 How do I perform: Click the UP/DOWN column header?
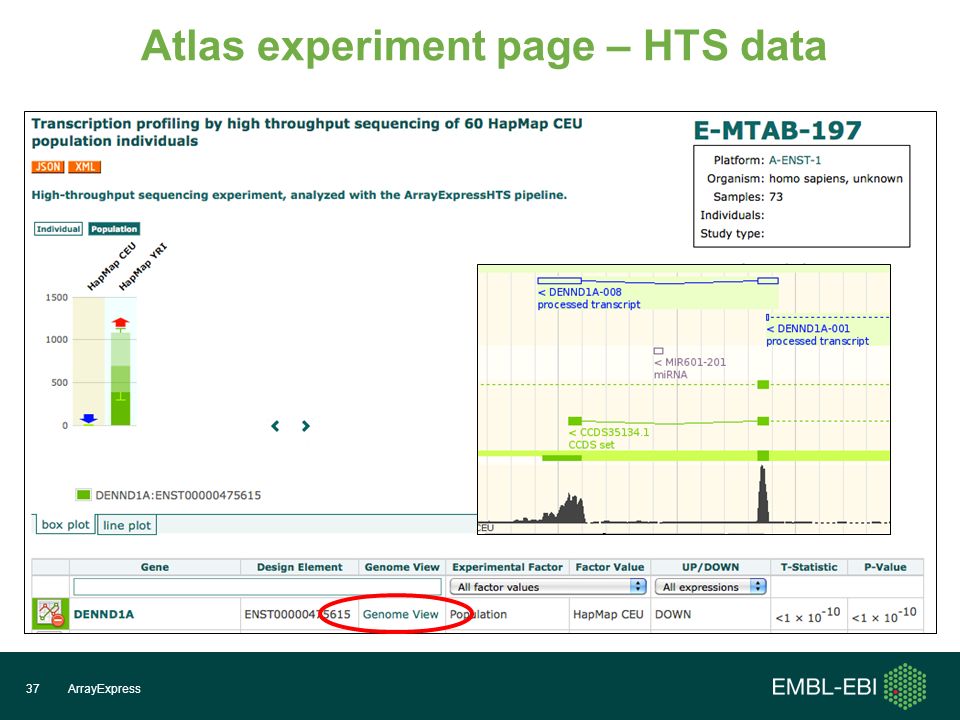[x=710, y=567]
